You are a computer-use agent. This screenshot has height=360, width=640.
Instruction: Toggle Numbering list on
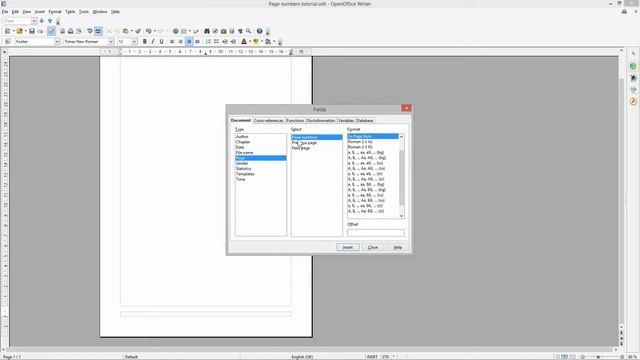(208, 42)
